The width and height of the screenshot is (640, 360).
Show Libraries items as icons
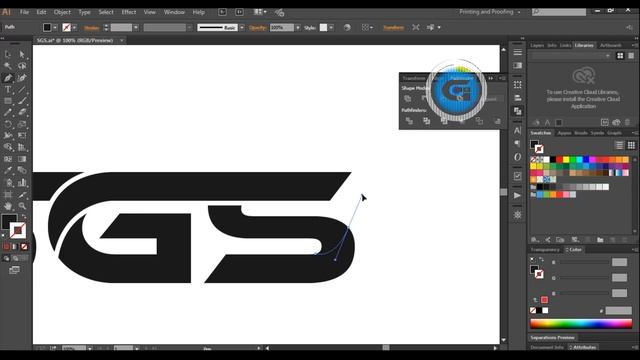[620, 56]
